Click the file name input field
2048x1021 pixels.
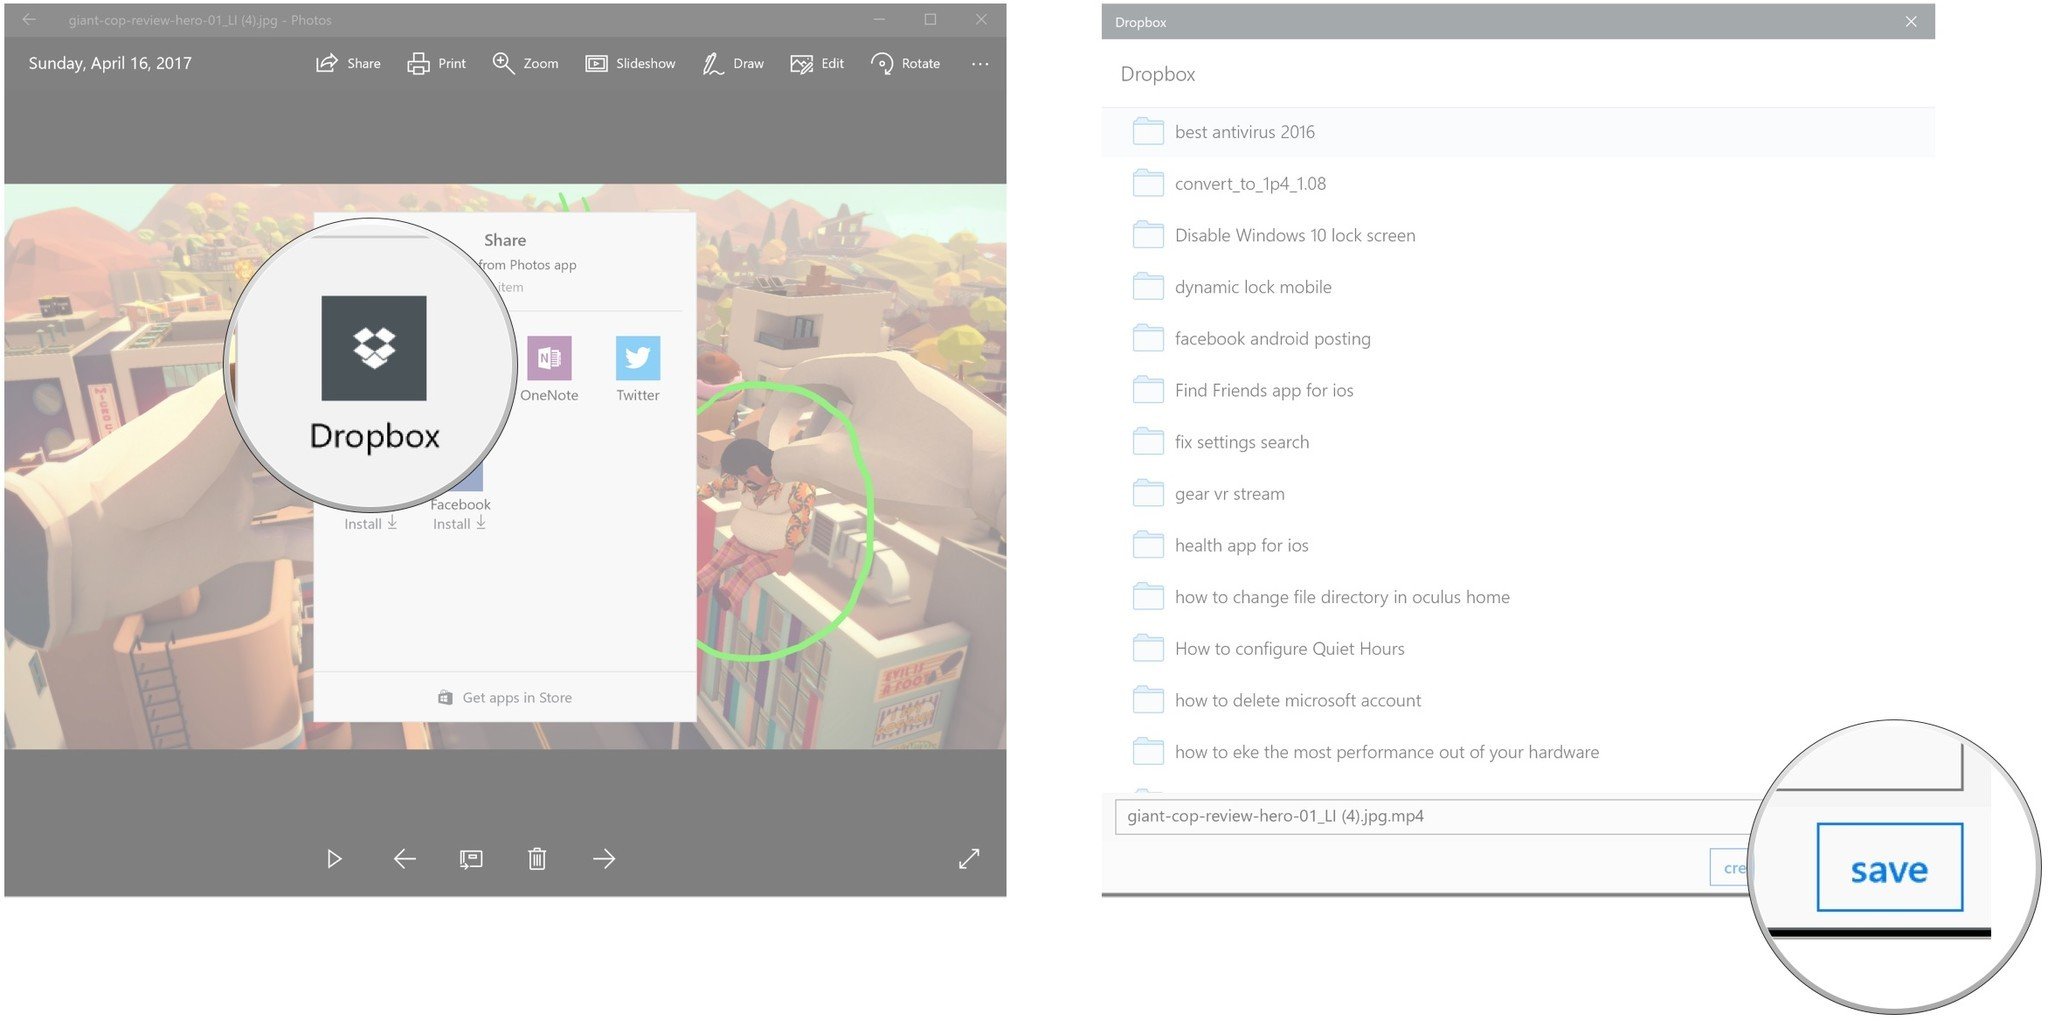tap(1436, 816)
